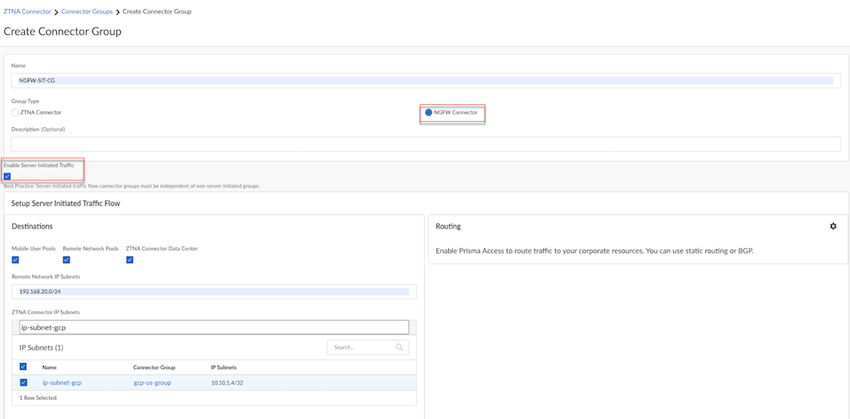The image size is (850, 419).
Task: Uncheck the Mobile User Pools checkbox
Action: click(x=15, y=260)
